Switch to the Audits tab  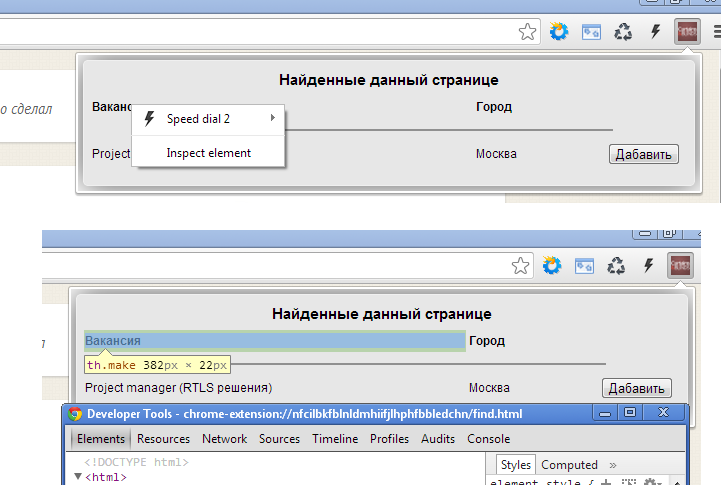[x=438, y=439]
